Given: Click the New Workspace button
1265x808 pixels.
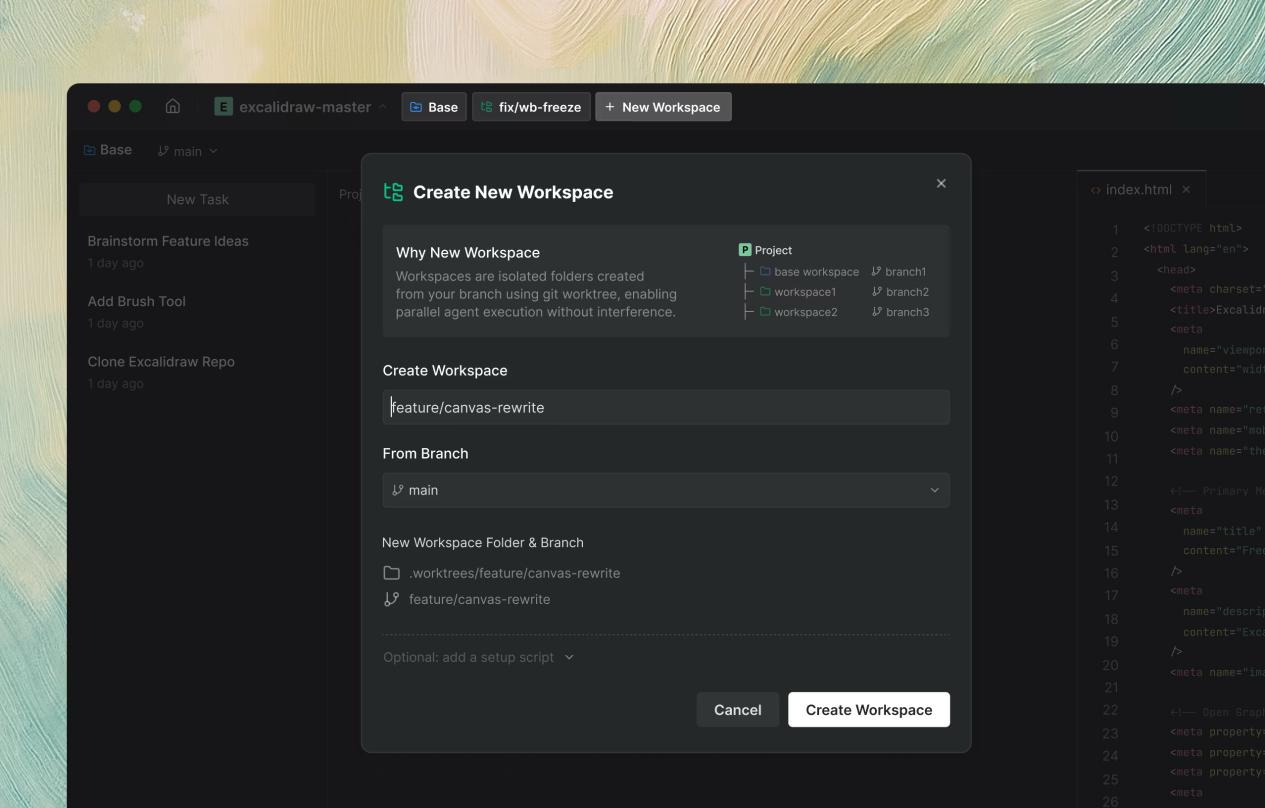Looking at the screenshot, I should (x=662, y=106).
